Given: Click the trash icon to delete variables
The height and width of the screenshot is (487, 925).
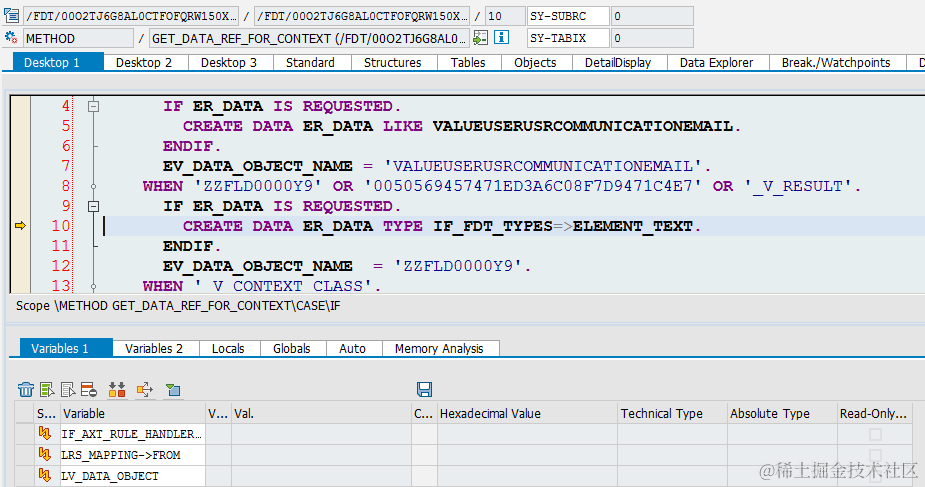Looking at the screenshot, I should (x=26, y=389).
